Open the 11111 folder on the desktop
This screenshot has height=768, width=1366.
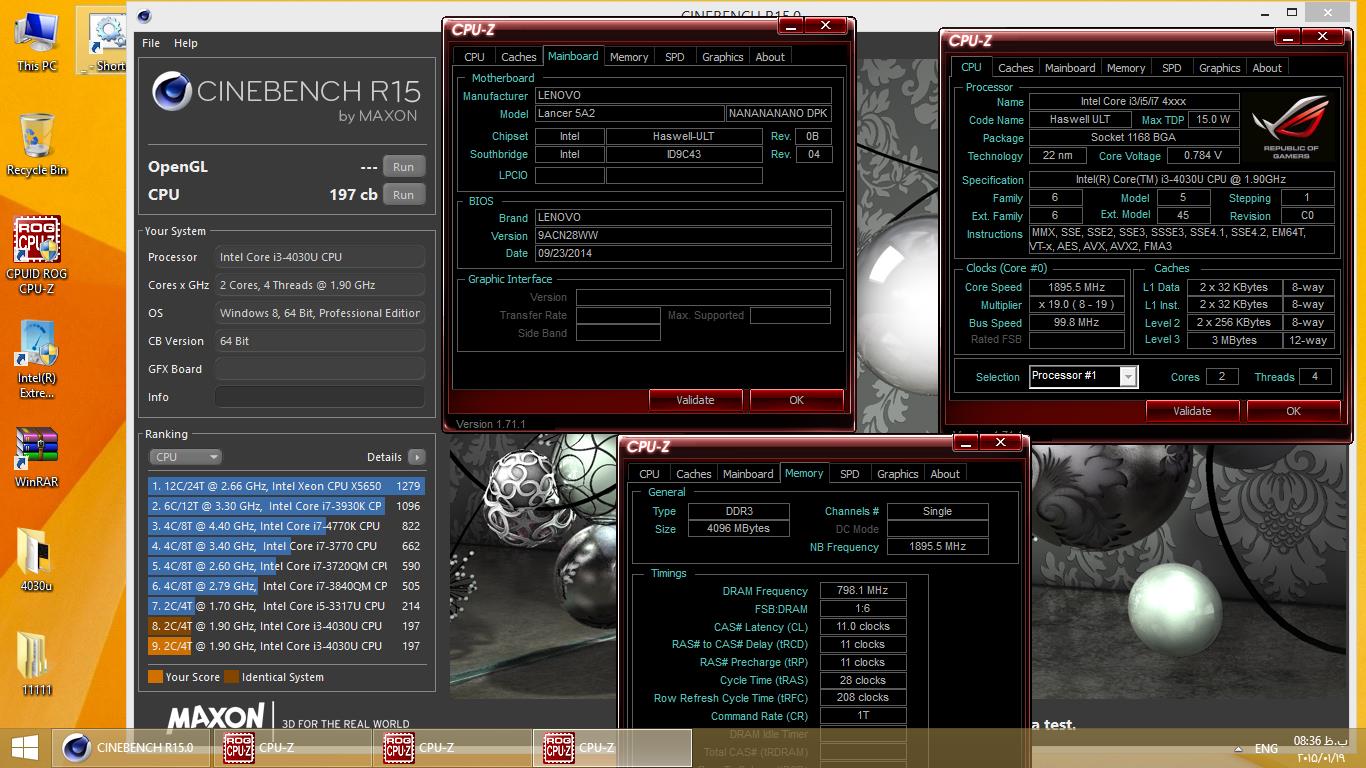point(37,664)
